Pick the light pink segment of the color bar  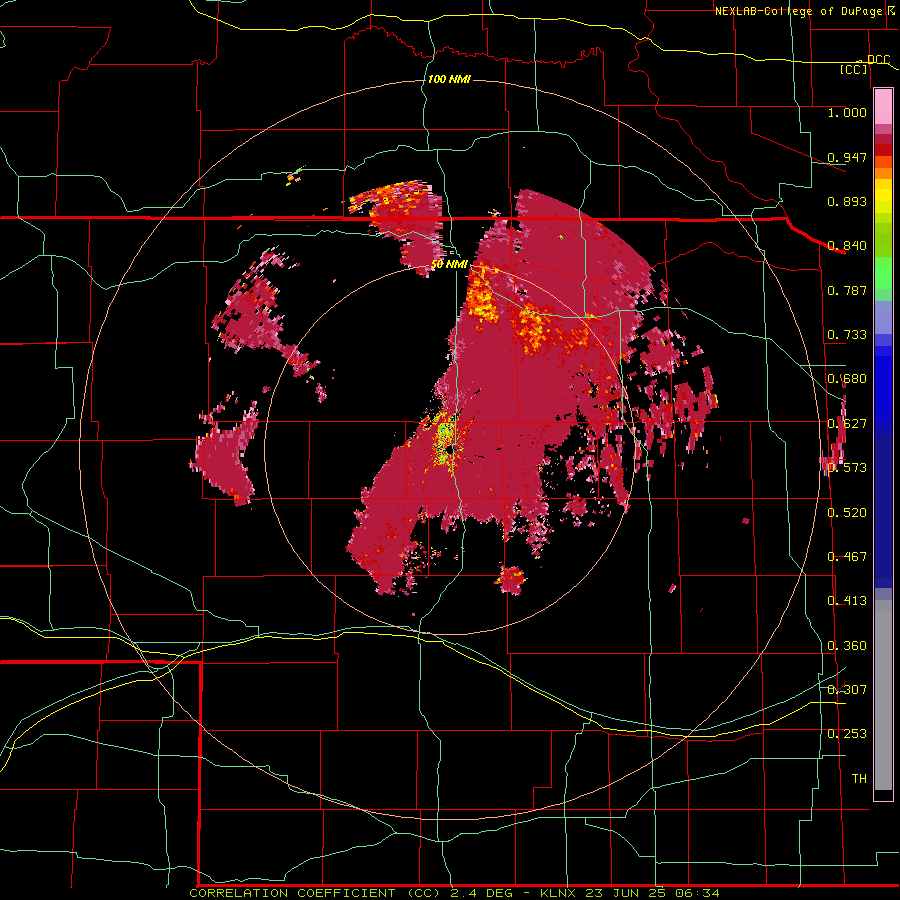[883, 107]
